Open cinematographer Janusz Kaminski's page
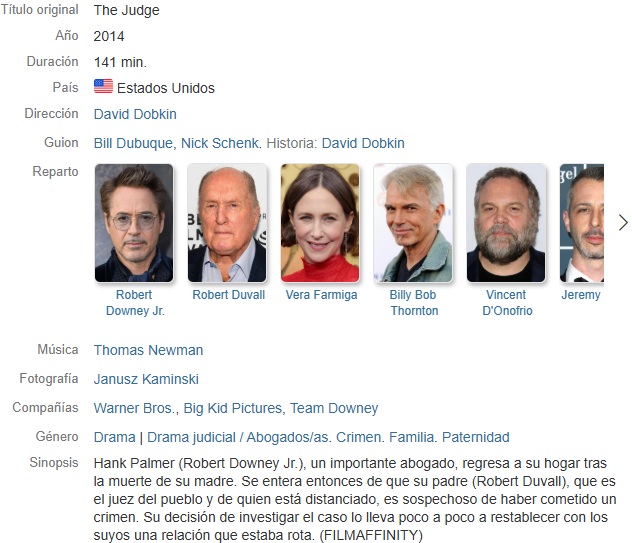Screen dimensions: 632x543 pyautogui.click(x=146, y=379)
